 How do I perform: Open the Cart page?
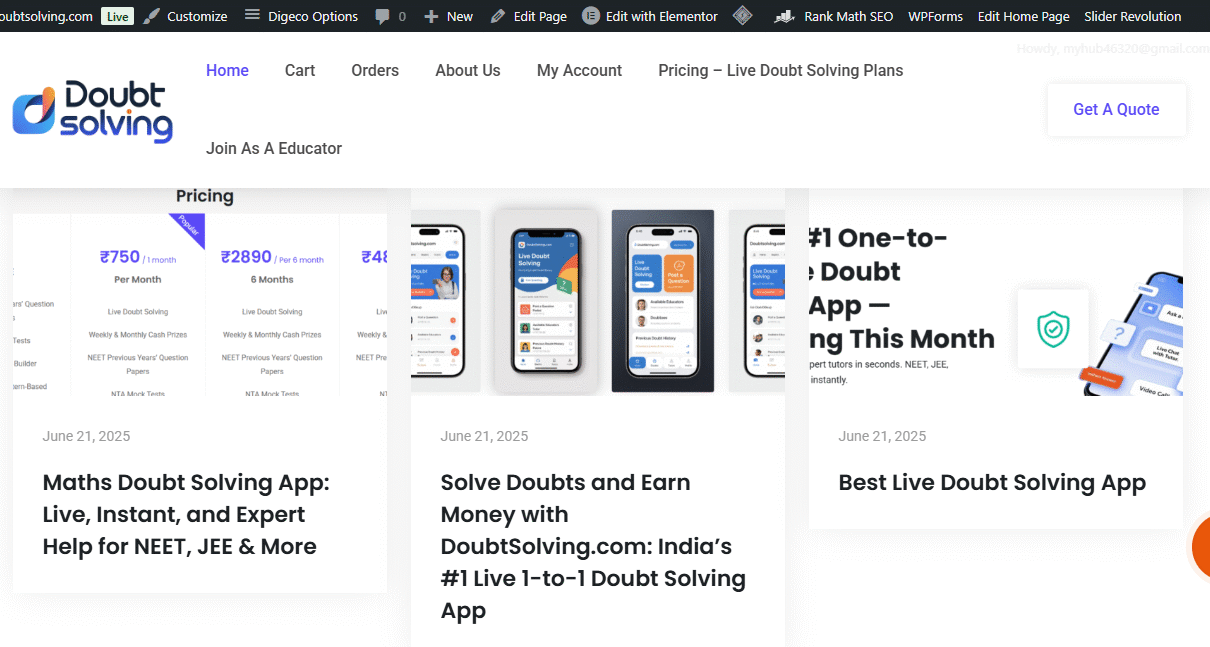pos(300,70)
